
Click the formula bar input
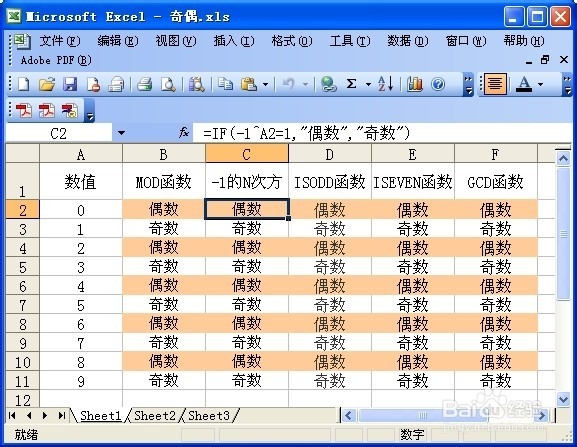coord(382,133)
